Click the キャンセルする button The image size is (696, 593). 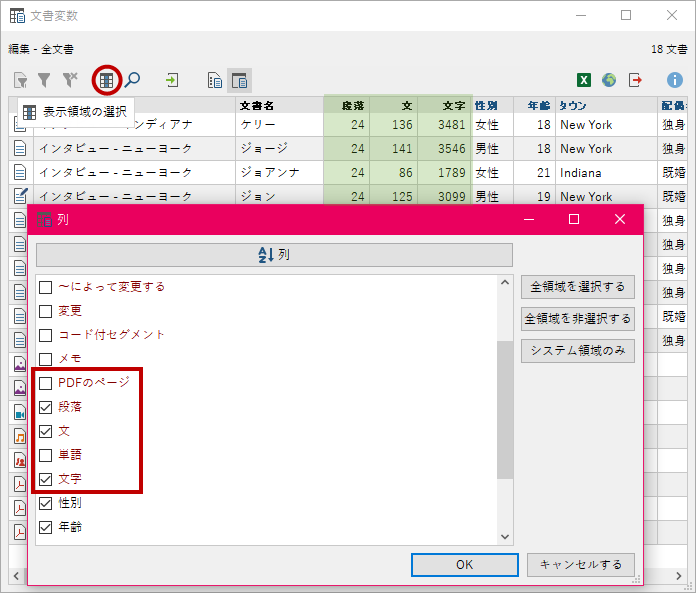point(580,564)
